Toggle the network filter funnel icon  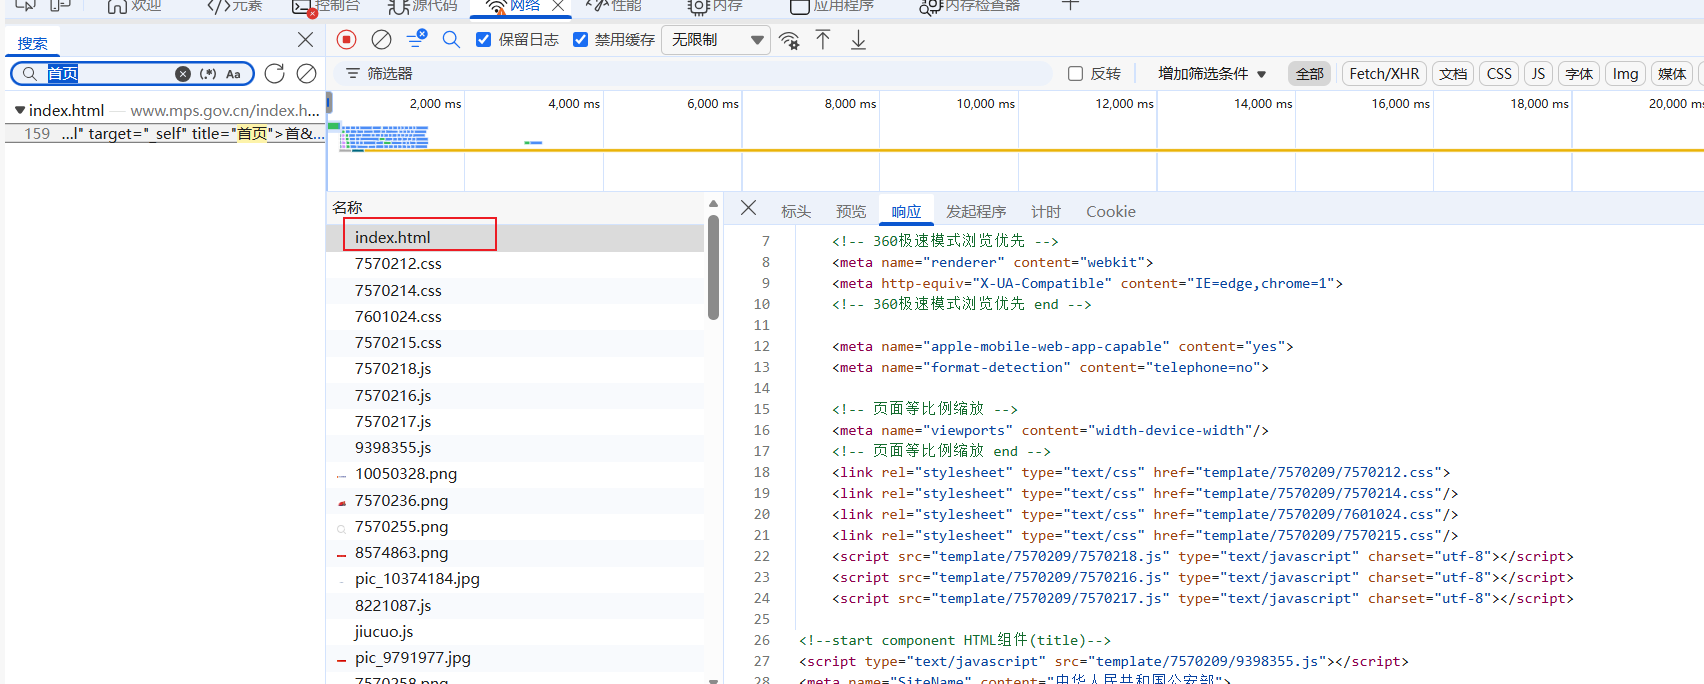(x=417, y=40)
